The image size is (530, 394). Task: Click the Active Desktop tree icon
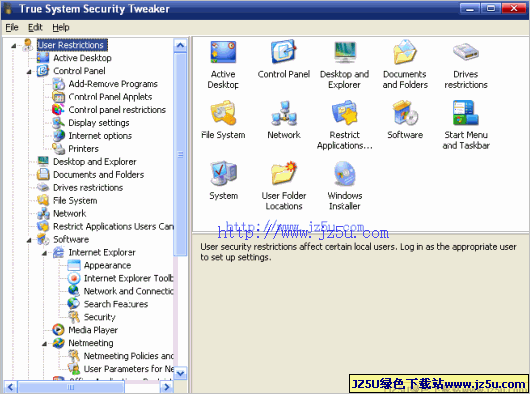point(43,58)
